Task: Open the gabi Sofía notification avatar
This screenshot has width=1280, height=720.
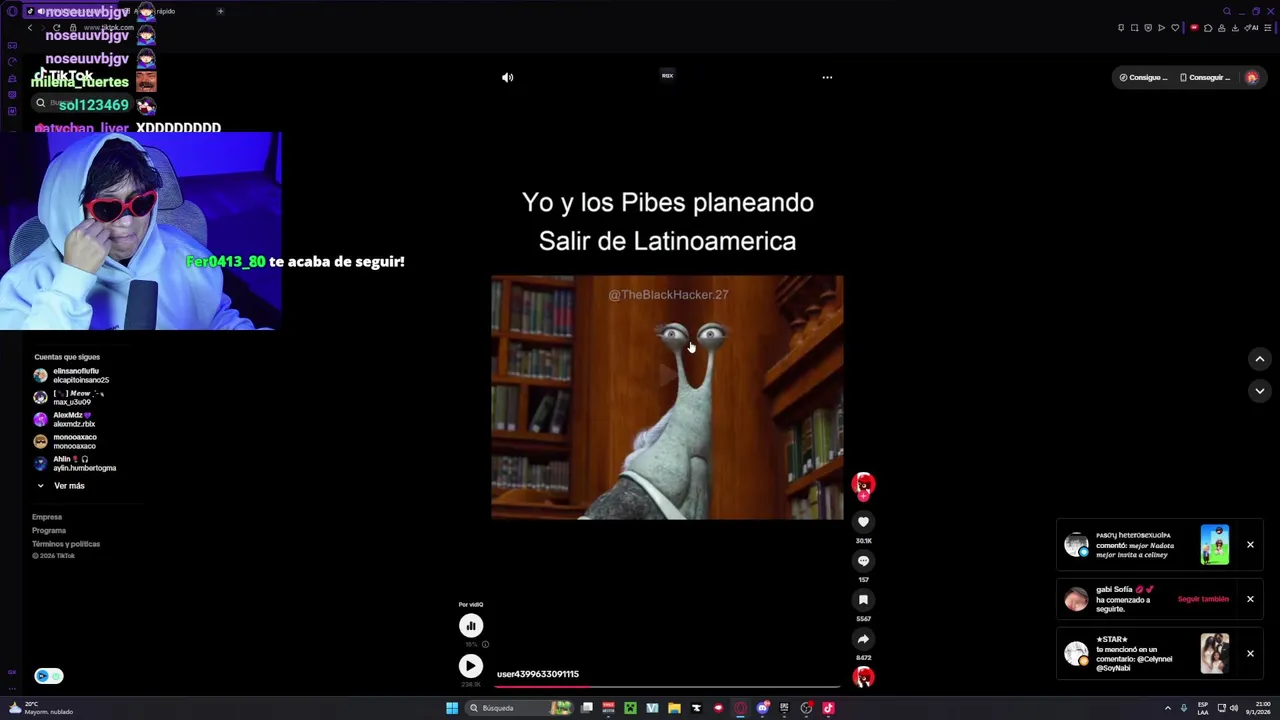Action: pos(1076,599)
